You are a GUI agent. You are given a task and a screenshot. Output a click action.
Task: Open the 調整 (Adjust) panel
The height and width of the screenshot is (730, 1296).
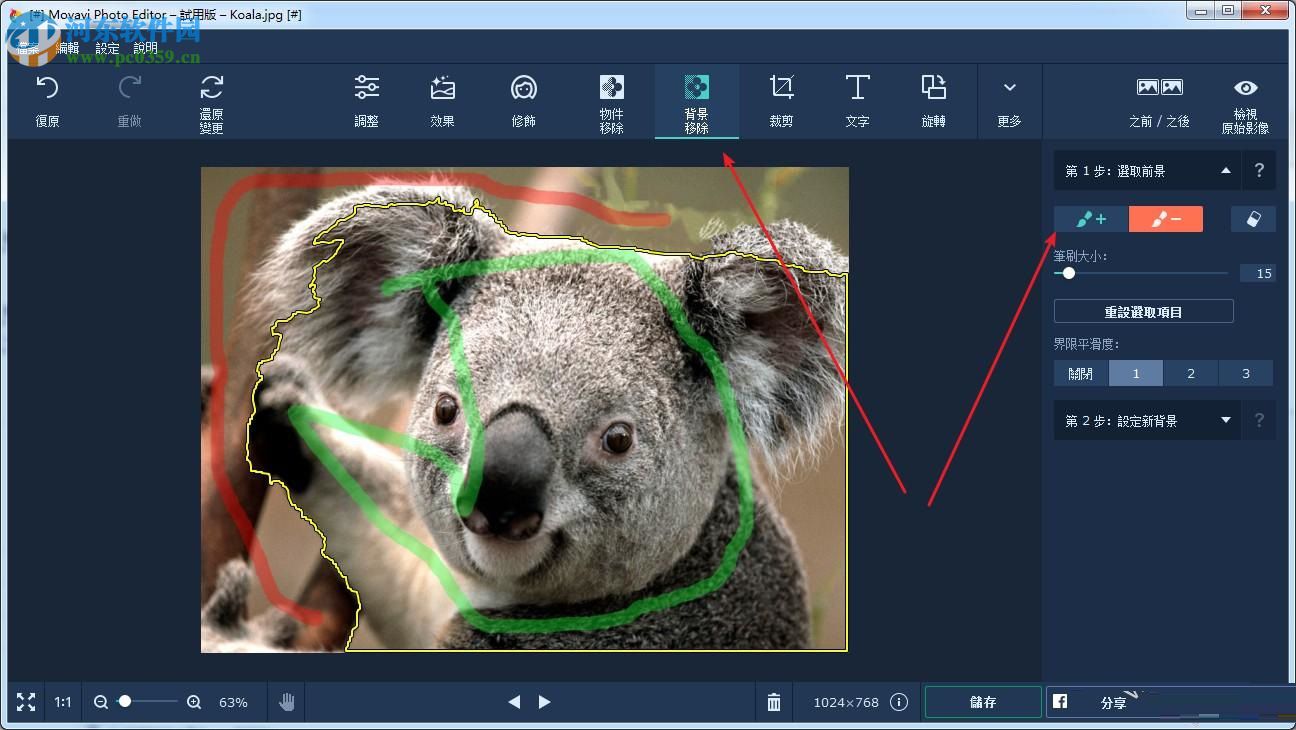[367, 101]
